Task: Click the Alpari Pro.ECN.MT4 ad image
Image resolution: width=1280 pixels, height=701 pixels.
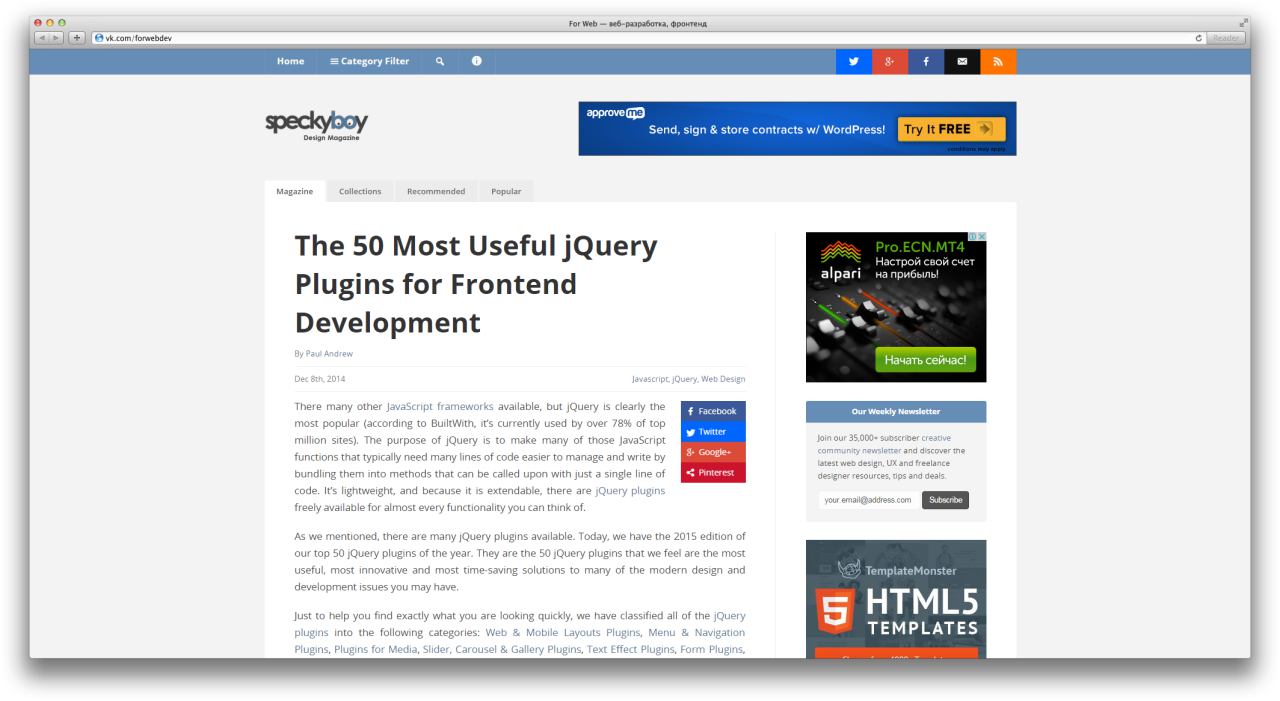Action: [x=896, y=307]
